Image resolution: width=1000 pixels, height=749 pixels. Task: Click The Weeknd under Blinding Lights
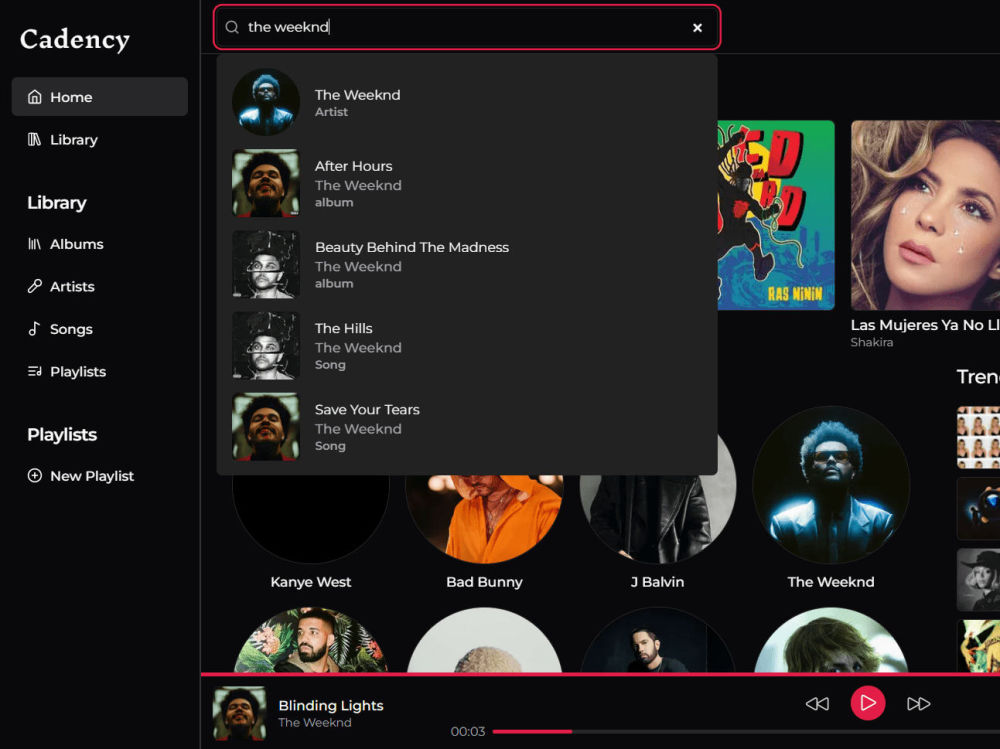[315, 723]
